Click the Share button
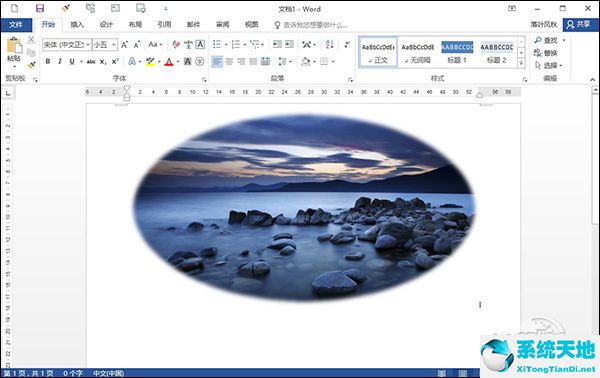 tap(579, 25)
